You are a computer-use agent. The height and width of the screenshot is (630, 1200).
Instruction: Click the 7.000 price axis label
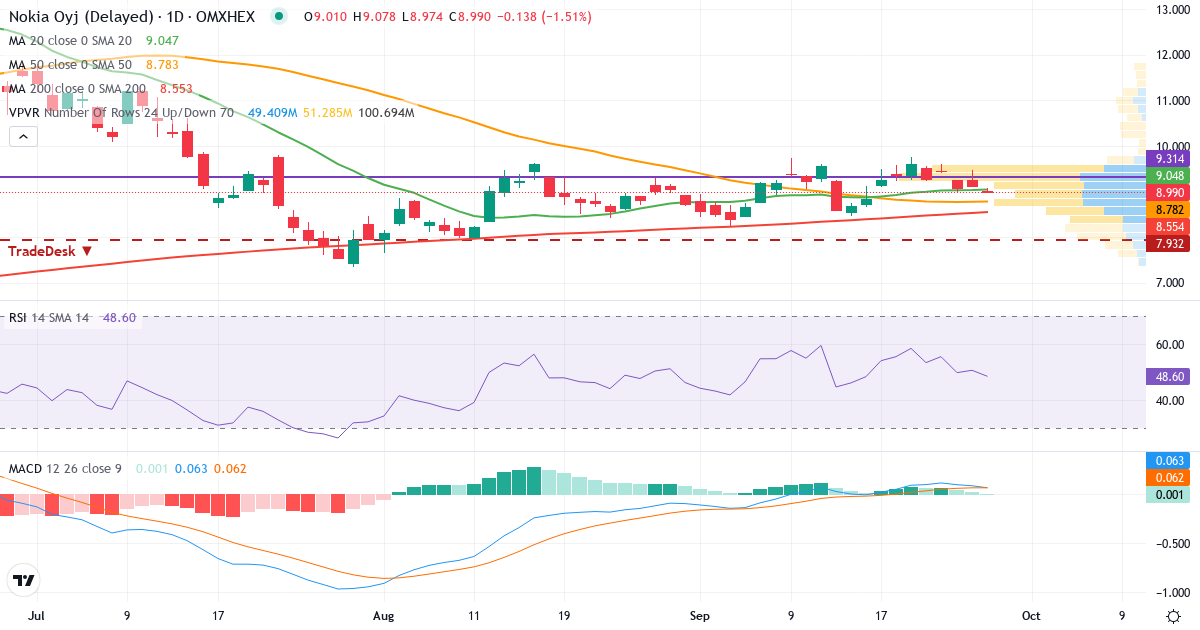[1171, 283]
